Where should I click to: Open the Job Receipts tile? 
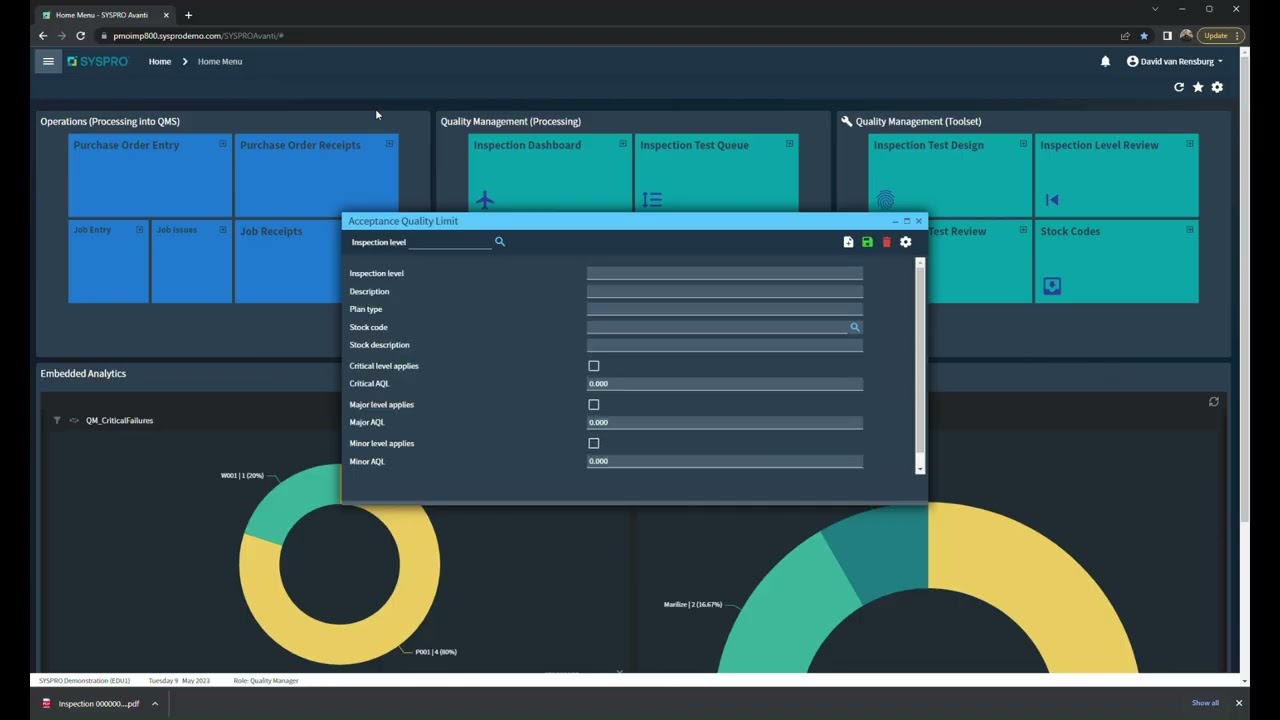pos(288,262)
